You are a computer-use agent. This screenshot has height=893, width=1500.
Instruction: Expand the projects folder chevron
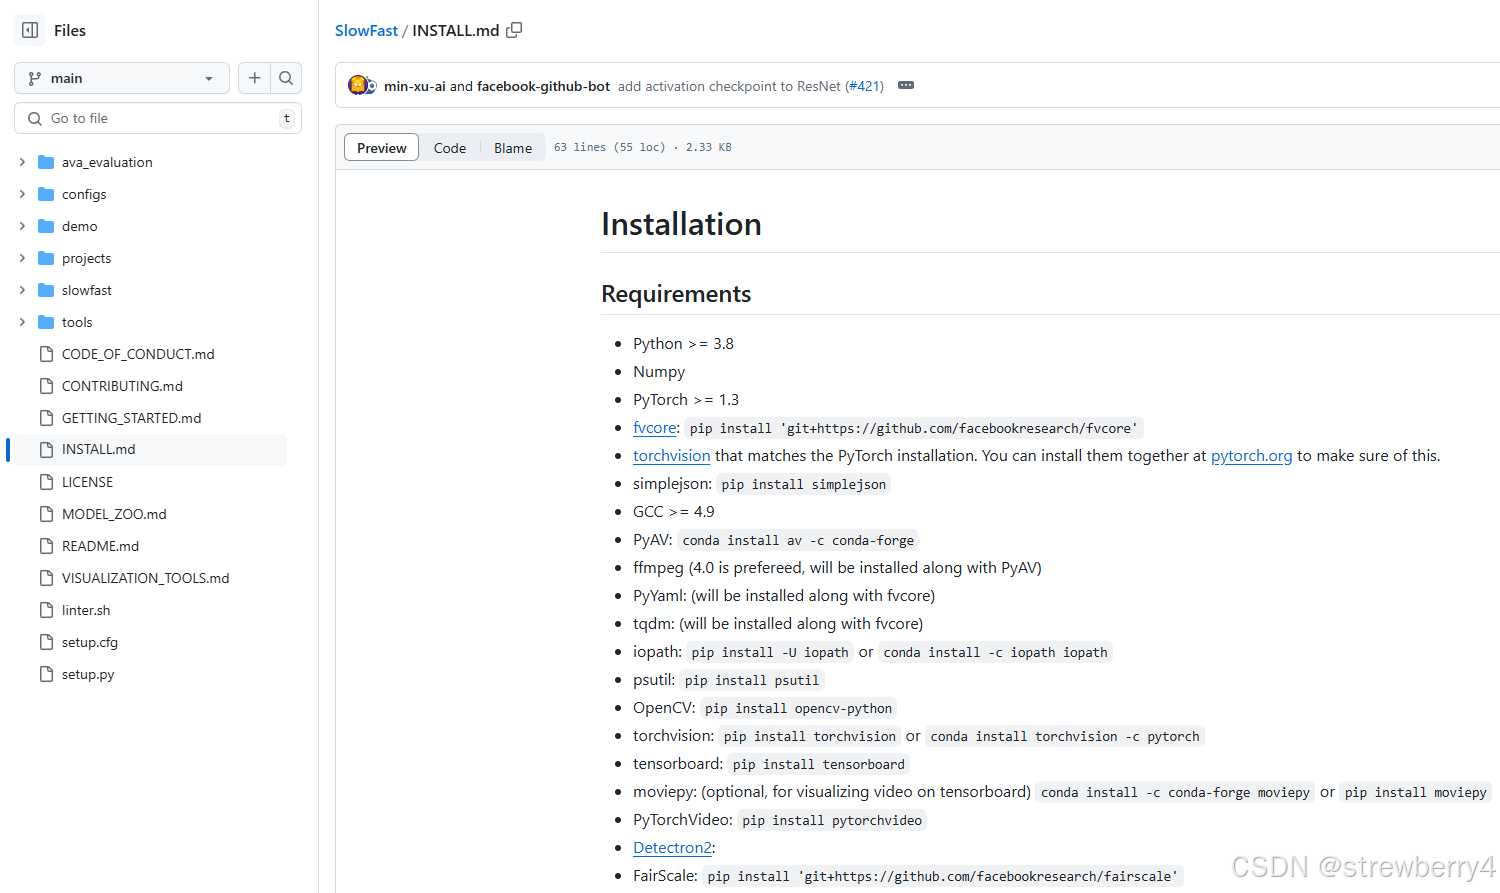[x=22, y=258]
